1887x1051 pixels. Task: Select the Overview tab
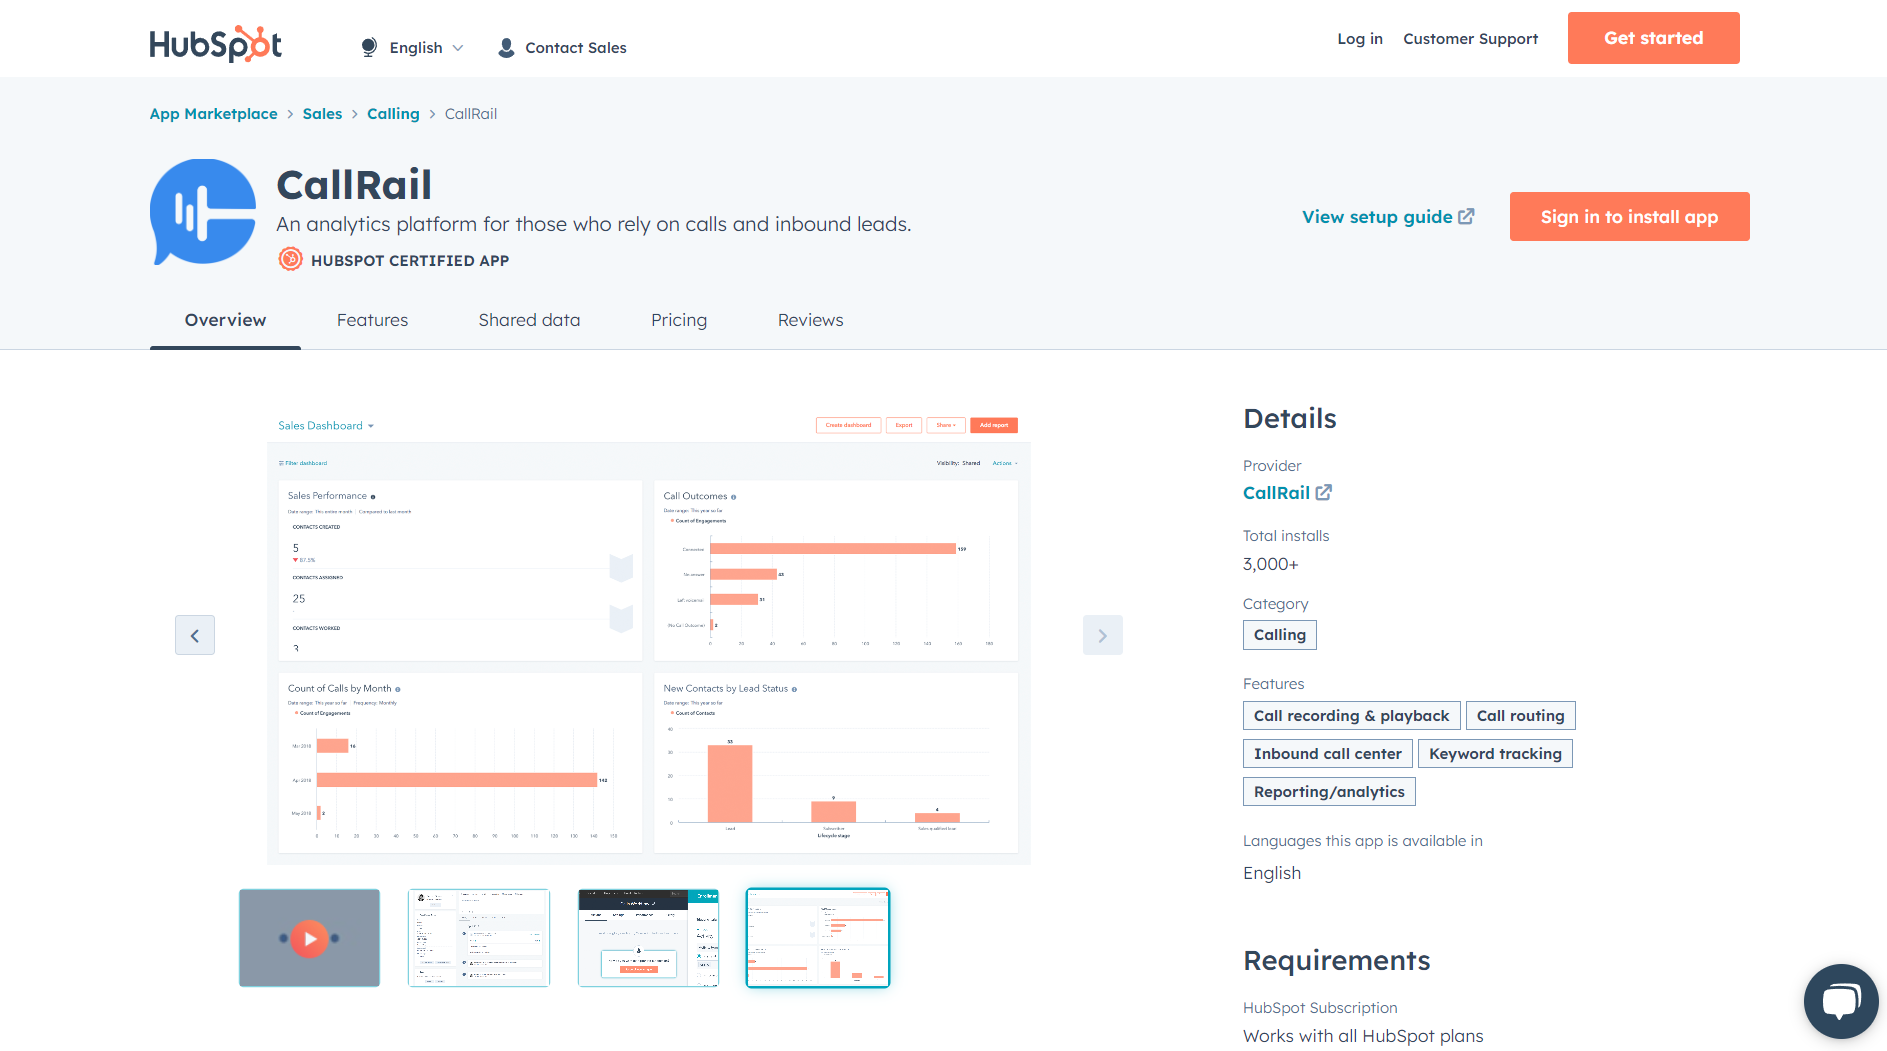point(225,320)
